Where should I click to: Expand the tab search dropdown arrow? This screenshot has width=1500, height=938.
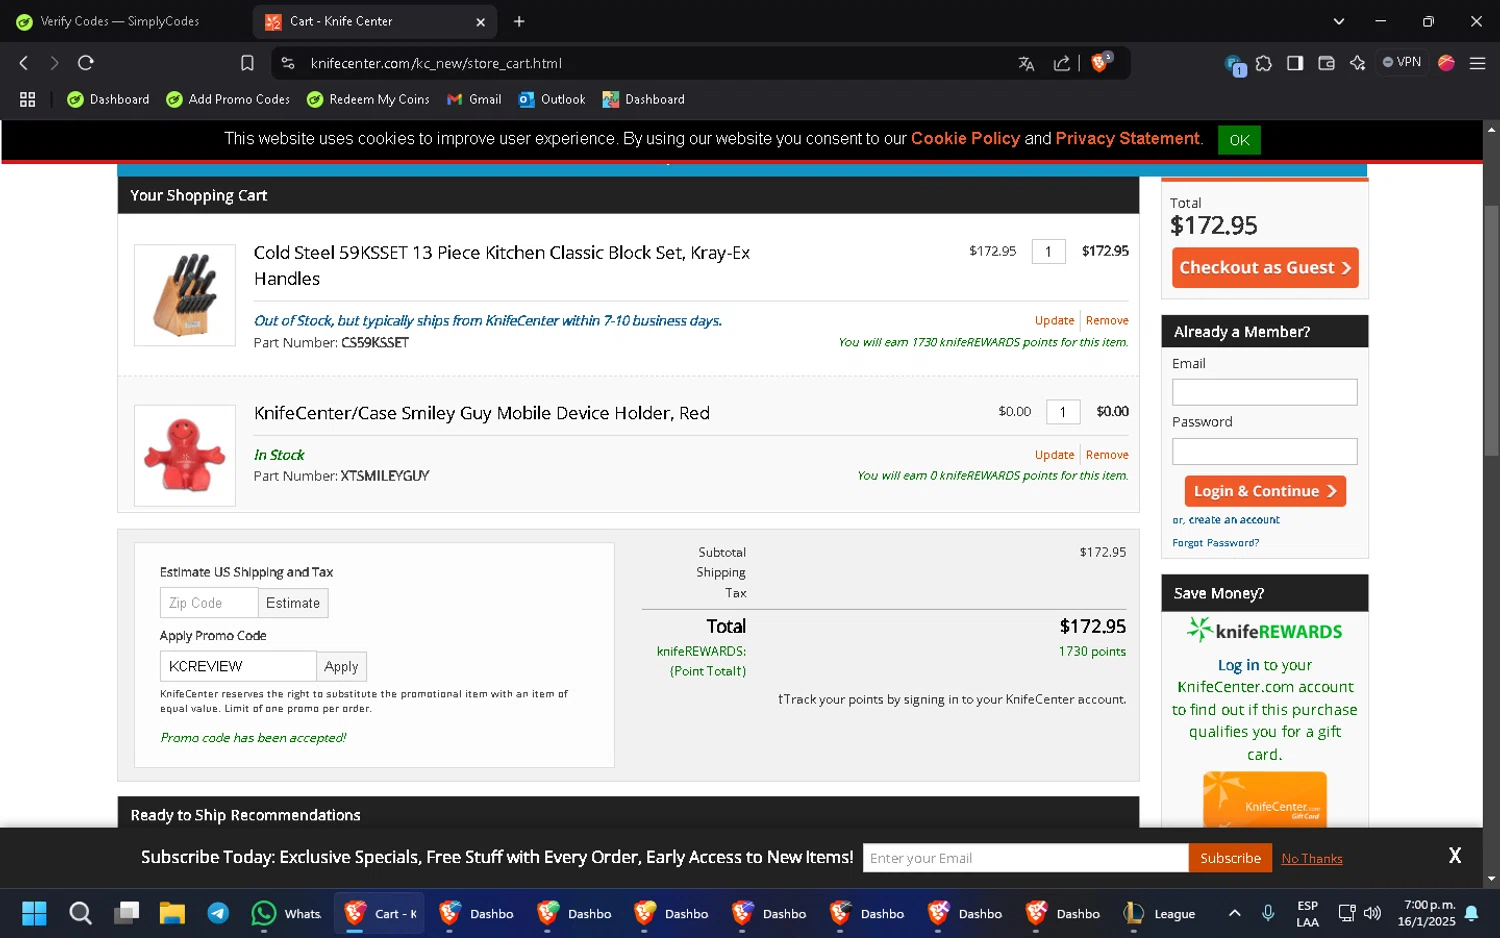pos(1338,21)
